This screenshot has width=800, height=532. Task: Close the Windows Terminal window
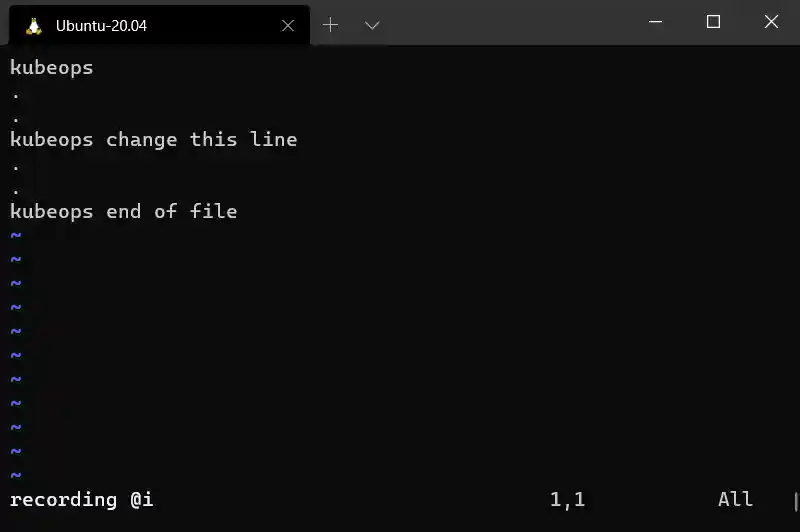point(771,22)
